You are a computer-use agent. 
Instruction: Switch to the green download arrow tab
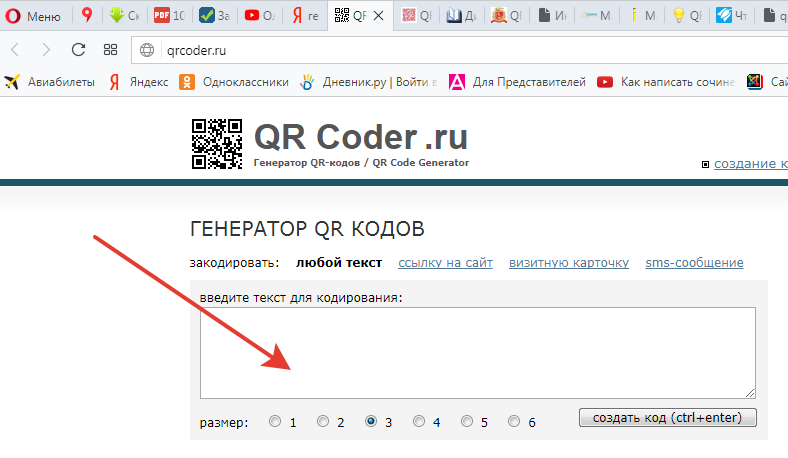pyautogui.click(x=124, y=16)
